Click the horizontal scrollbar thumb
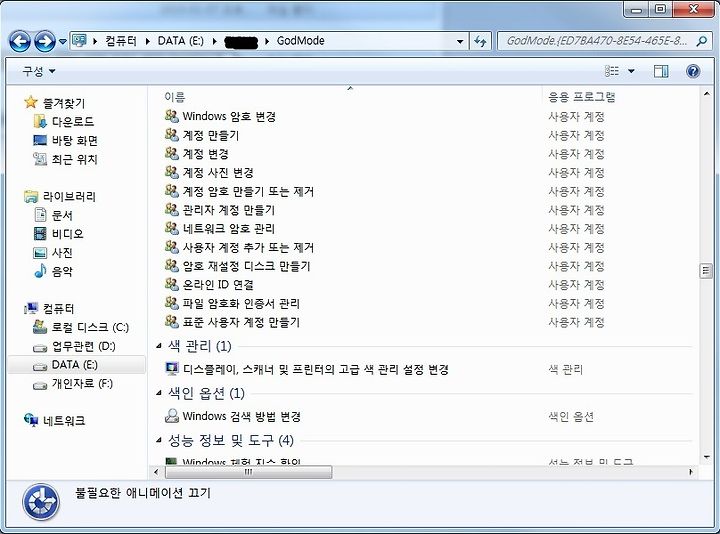This screenshot has height=534, width=720. pos(248,472)
